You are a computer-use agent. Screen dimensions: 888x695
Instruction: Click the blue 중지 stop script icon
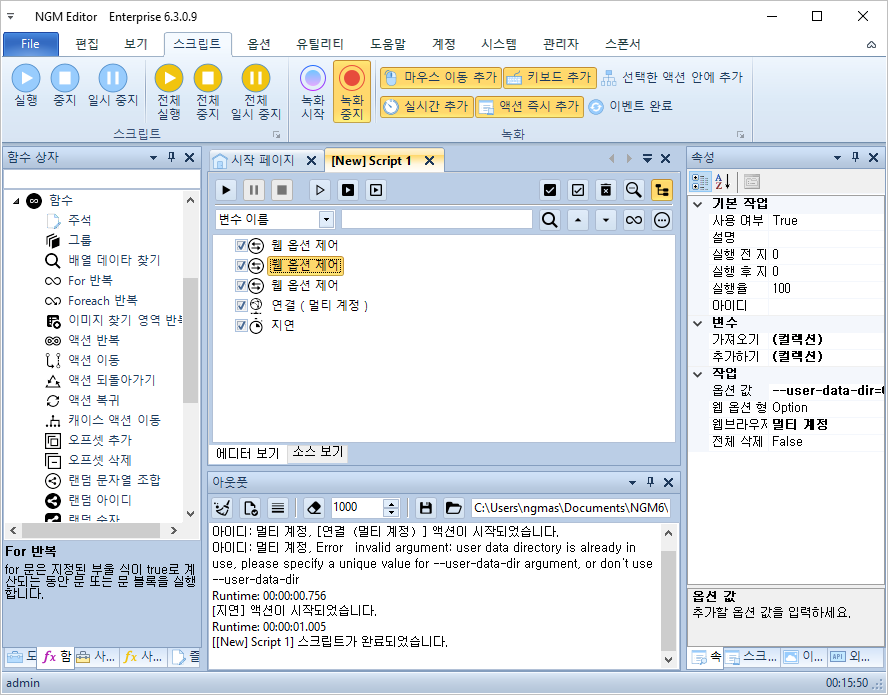tap(65, 78)
